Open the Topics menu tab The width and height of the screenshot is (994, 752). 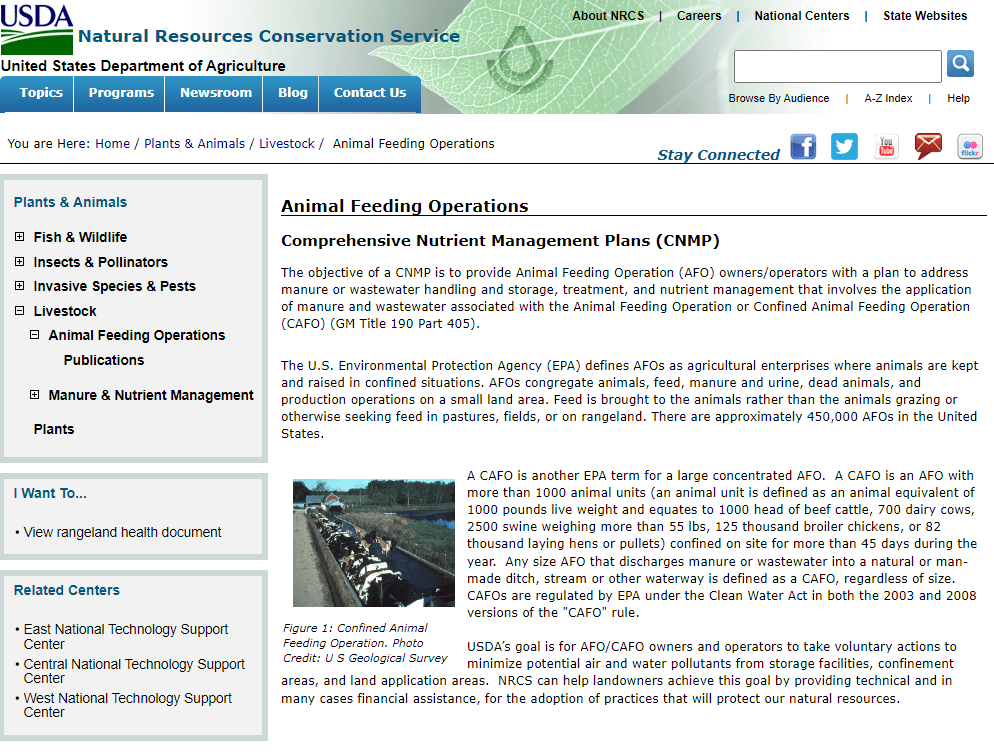(41, 93)
